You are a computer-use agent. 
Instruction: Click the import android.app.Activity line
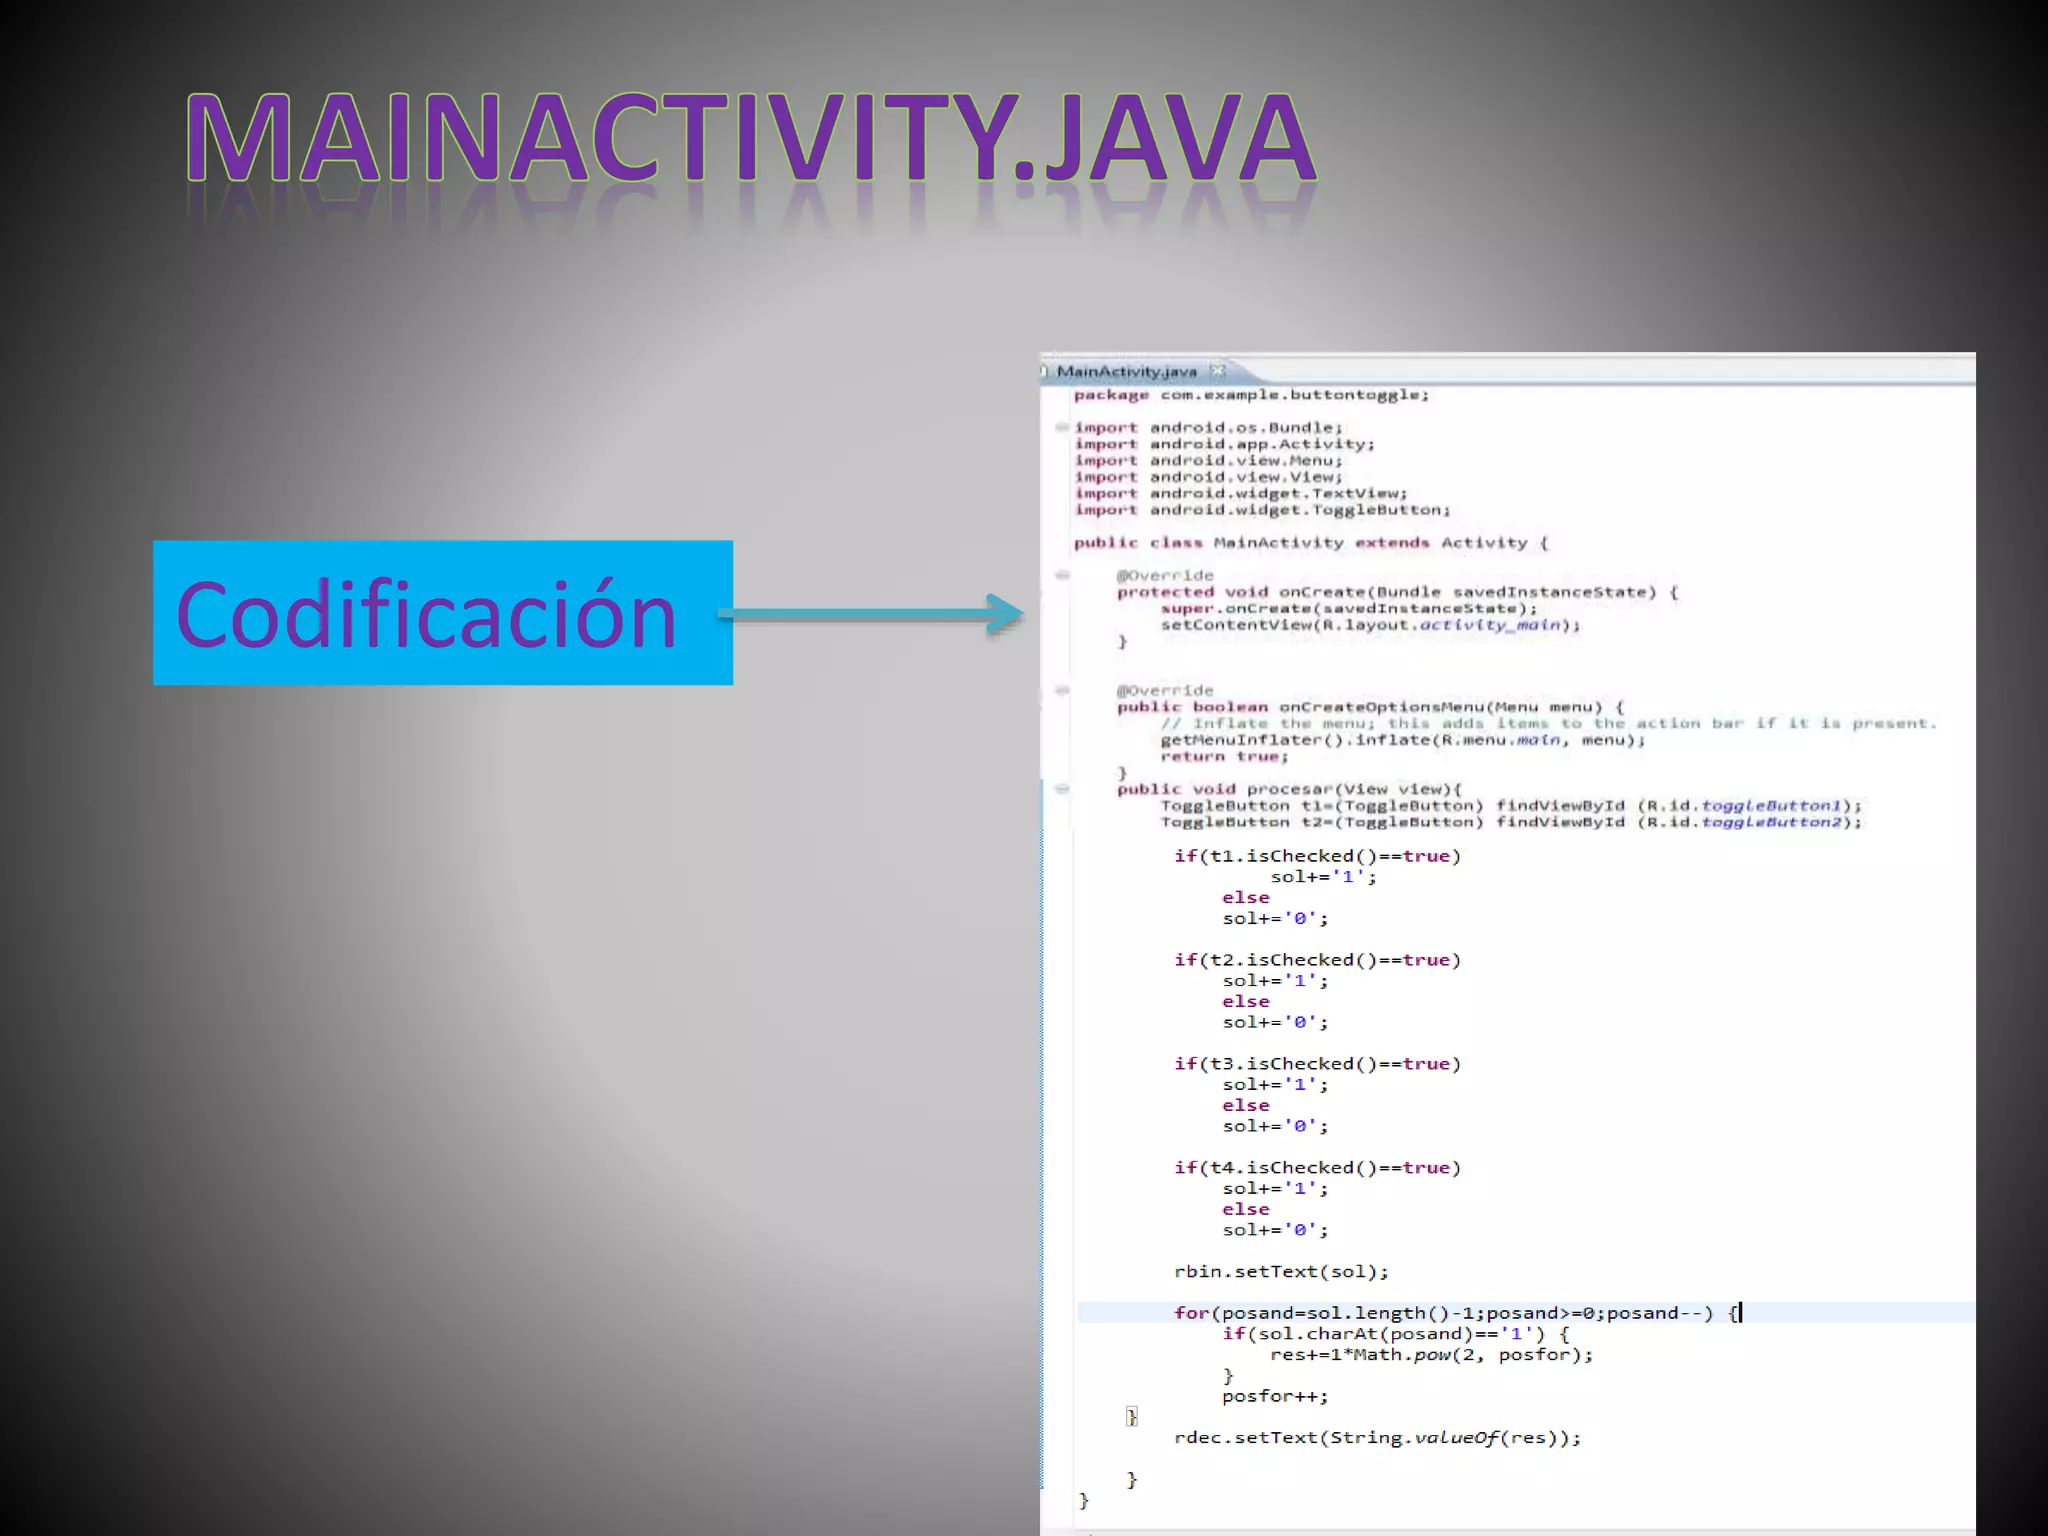pyautogui.click(x=1225, y=444)
